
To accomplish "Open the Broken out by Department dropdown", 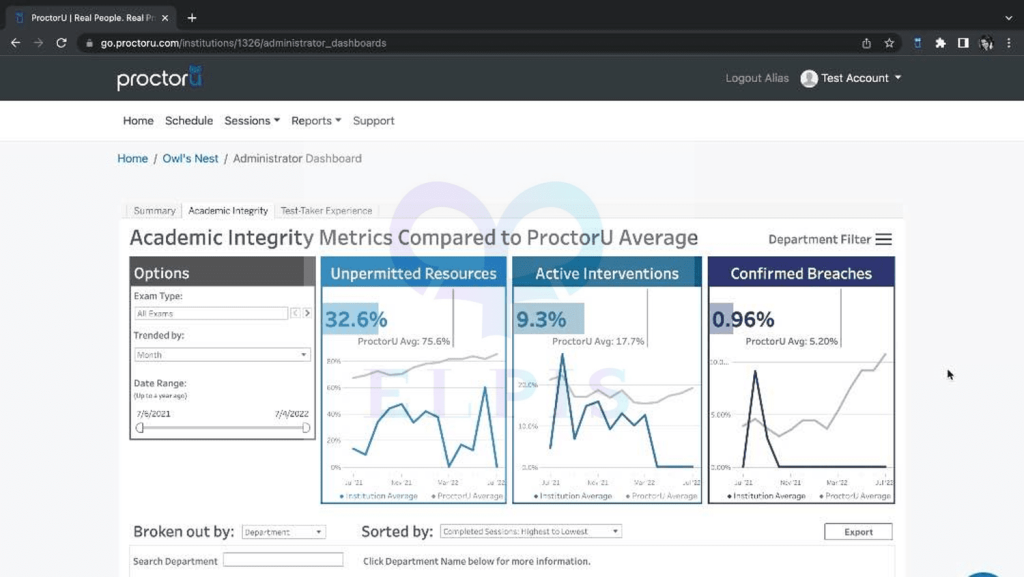I will pos(283,532).
